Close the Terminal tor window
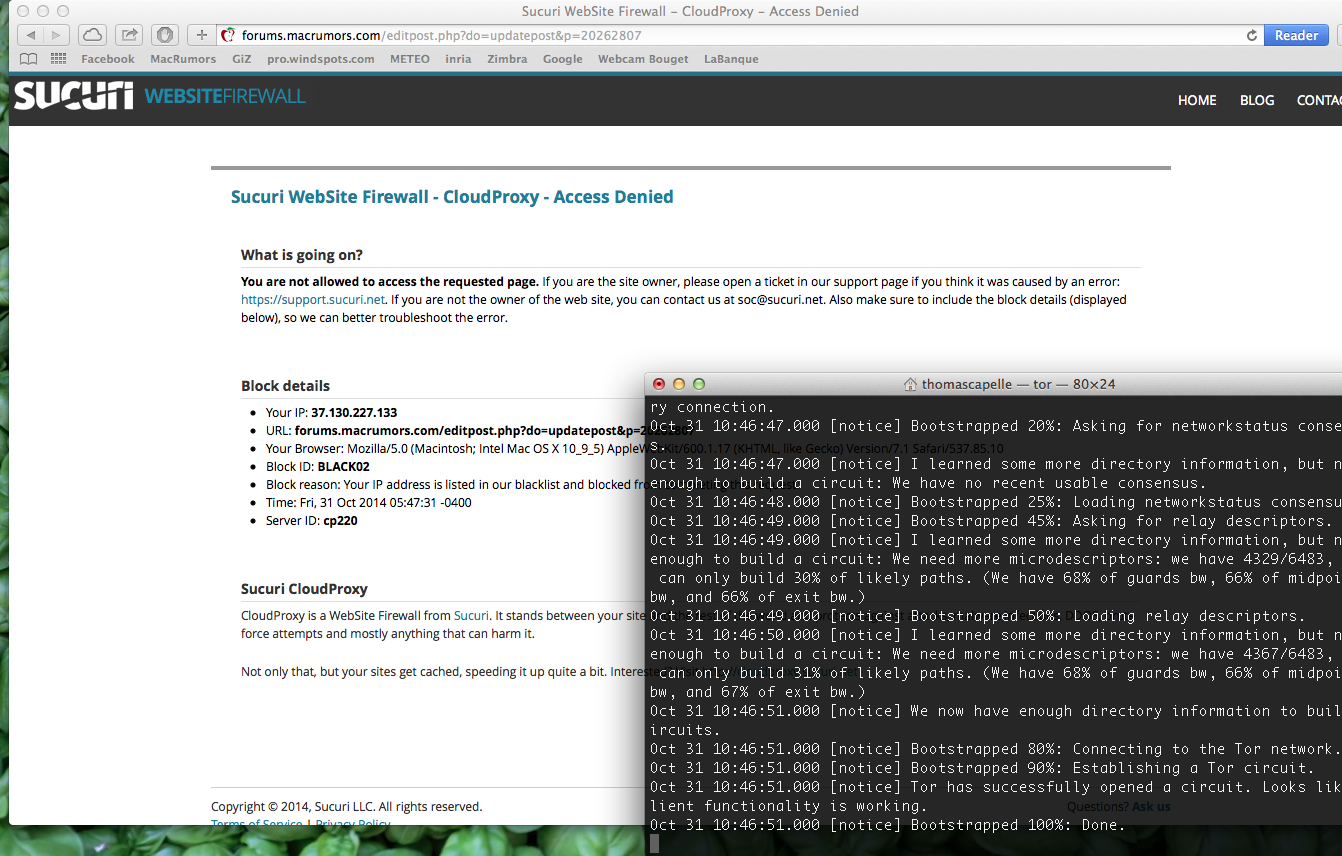 [659, 384]
